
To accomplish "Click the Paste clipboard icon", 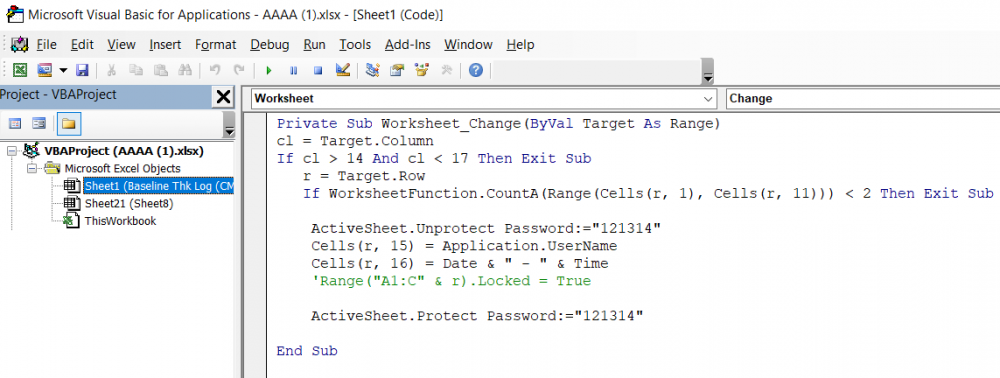I will pyautogui.click(x=161, y=70).
